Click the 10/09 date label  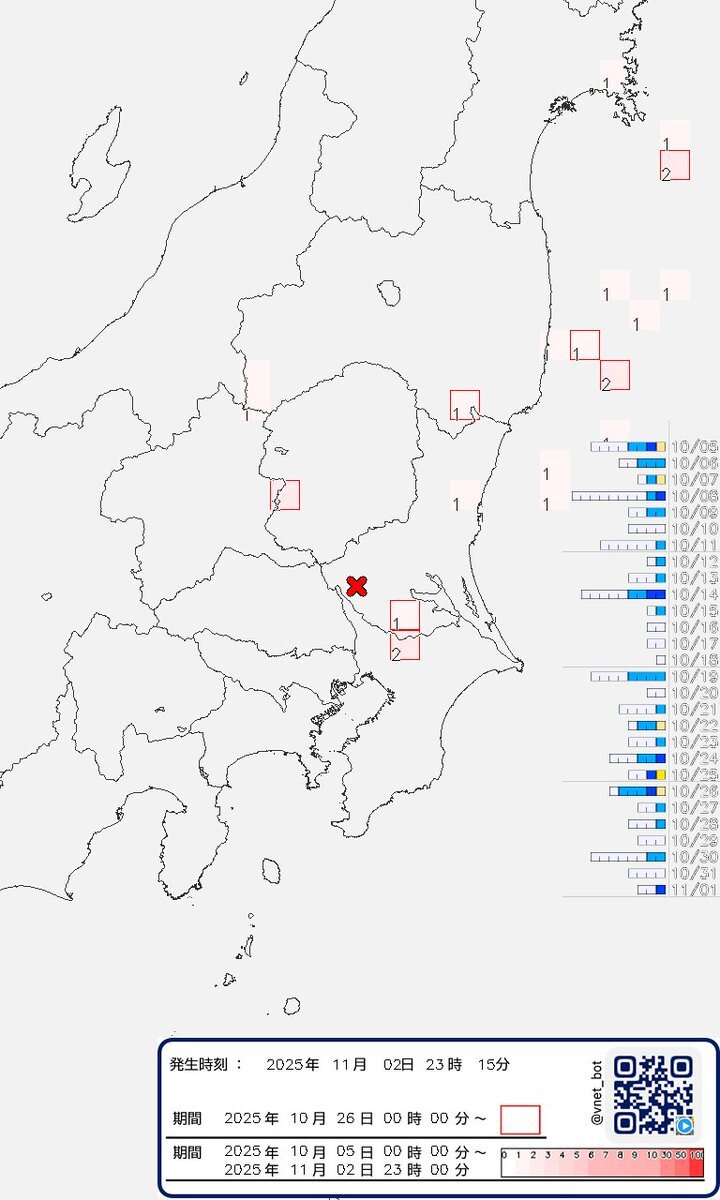(x=694, y=512)
